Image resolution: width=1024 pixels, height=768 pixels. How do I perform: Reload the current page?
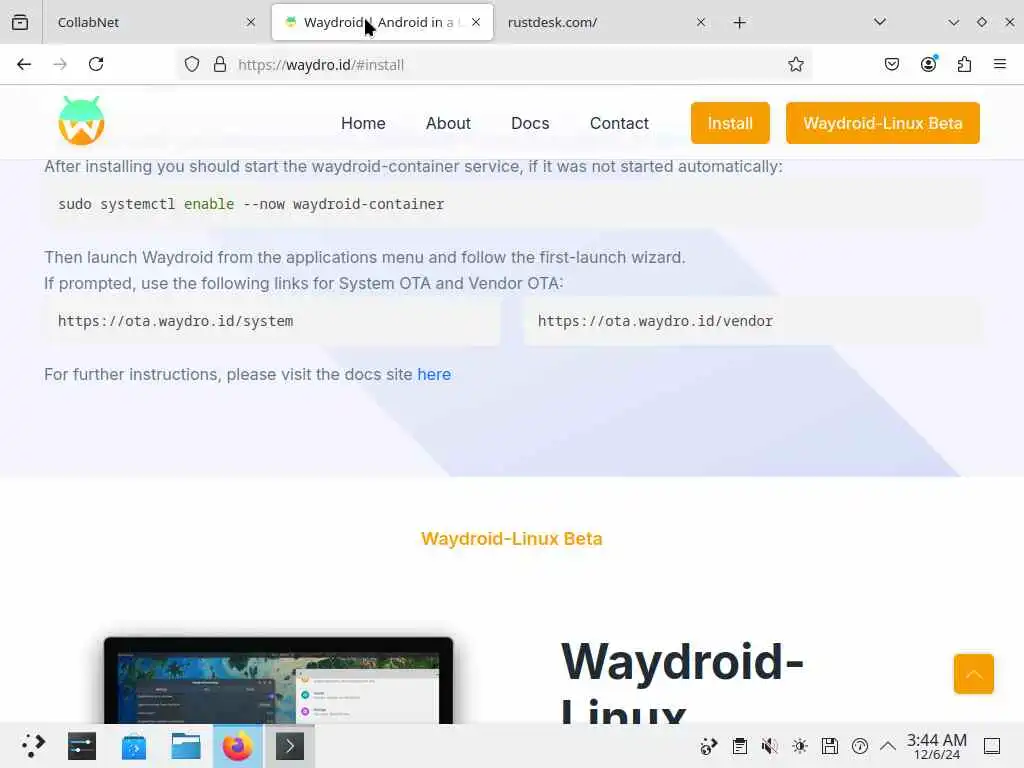(96, 64)
